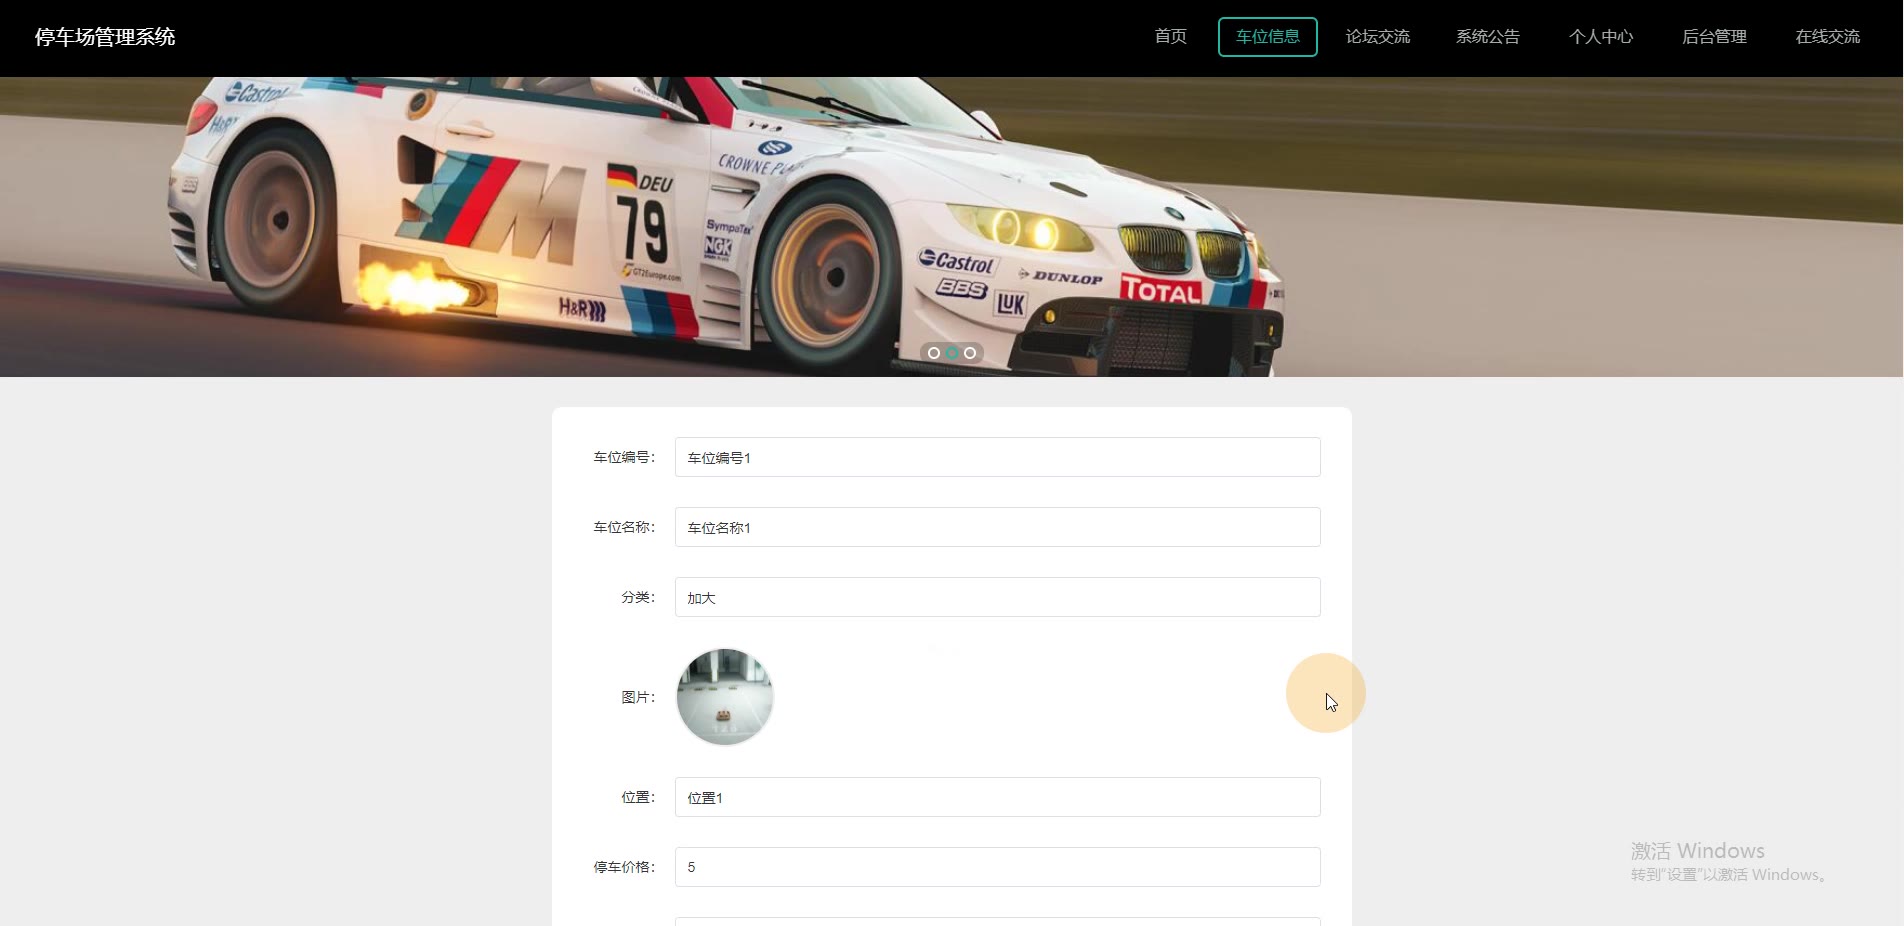Click the 位置 input field
The width and height of the screenshot is (1904, 926).
(997, 797)
